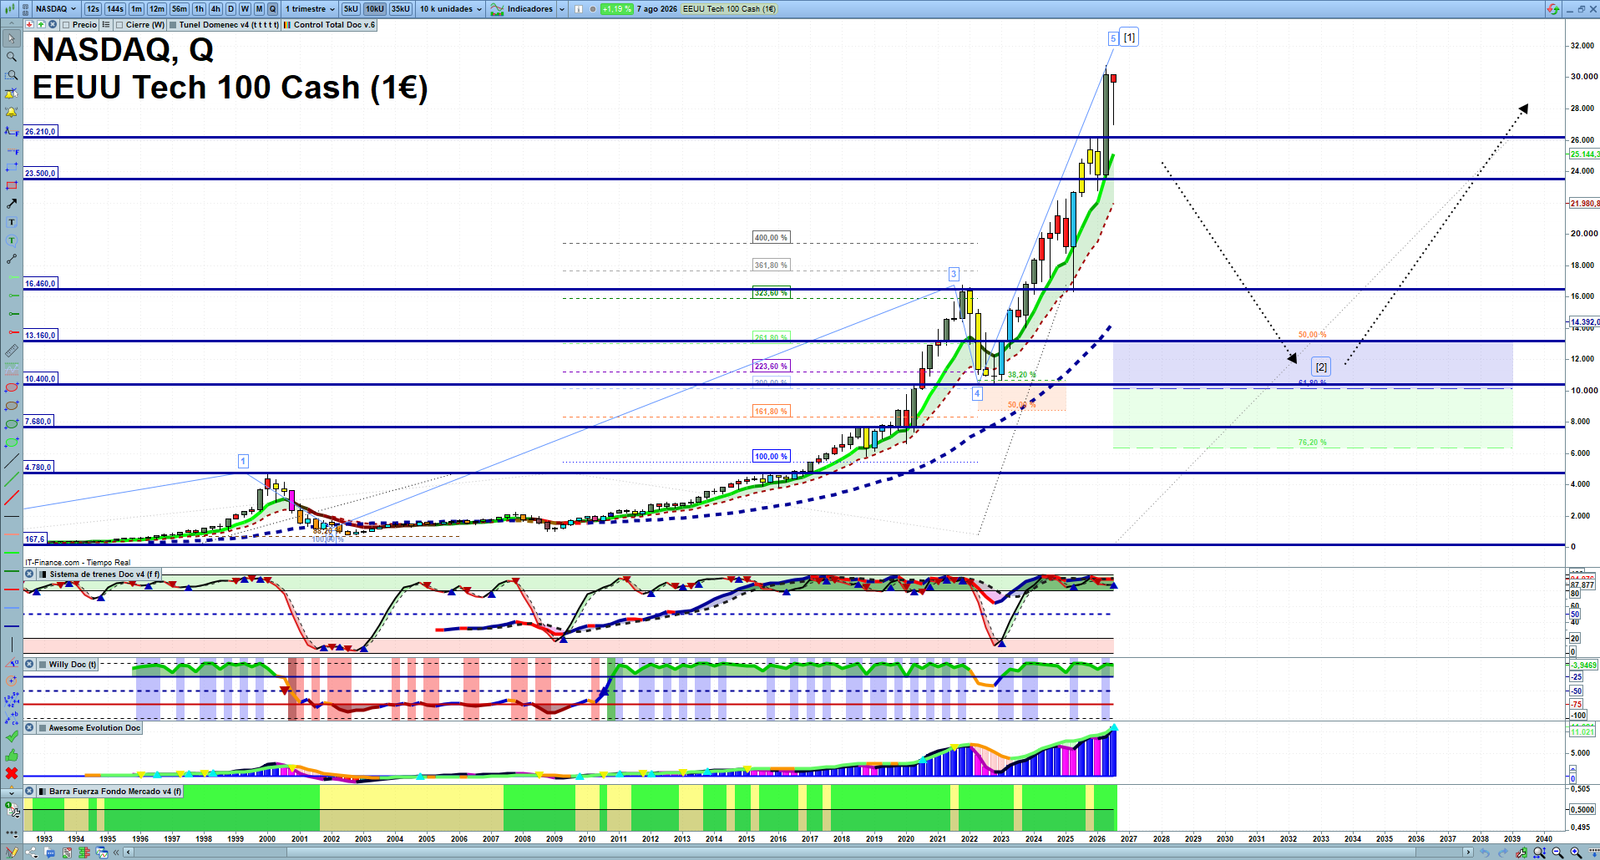
Task: Select the magnifier zoom tool
Action: tap(11, 56)
